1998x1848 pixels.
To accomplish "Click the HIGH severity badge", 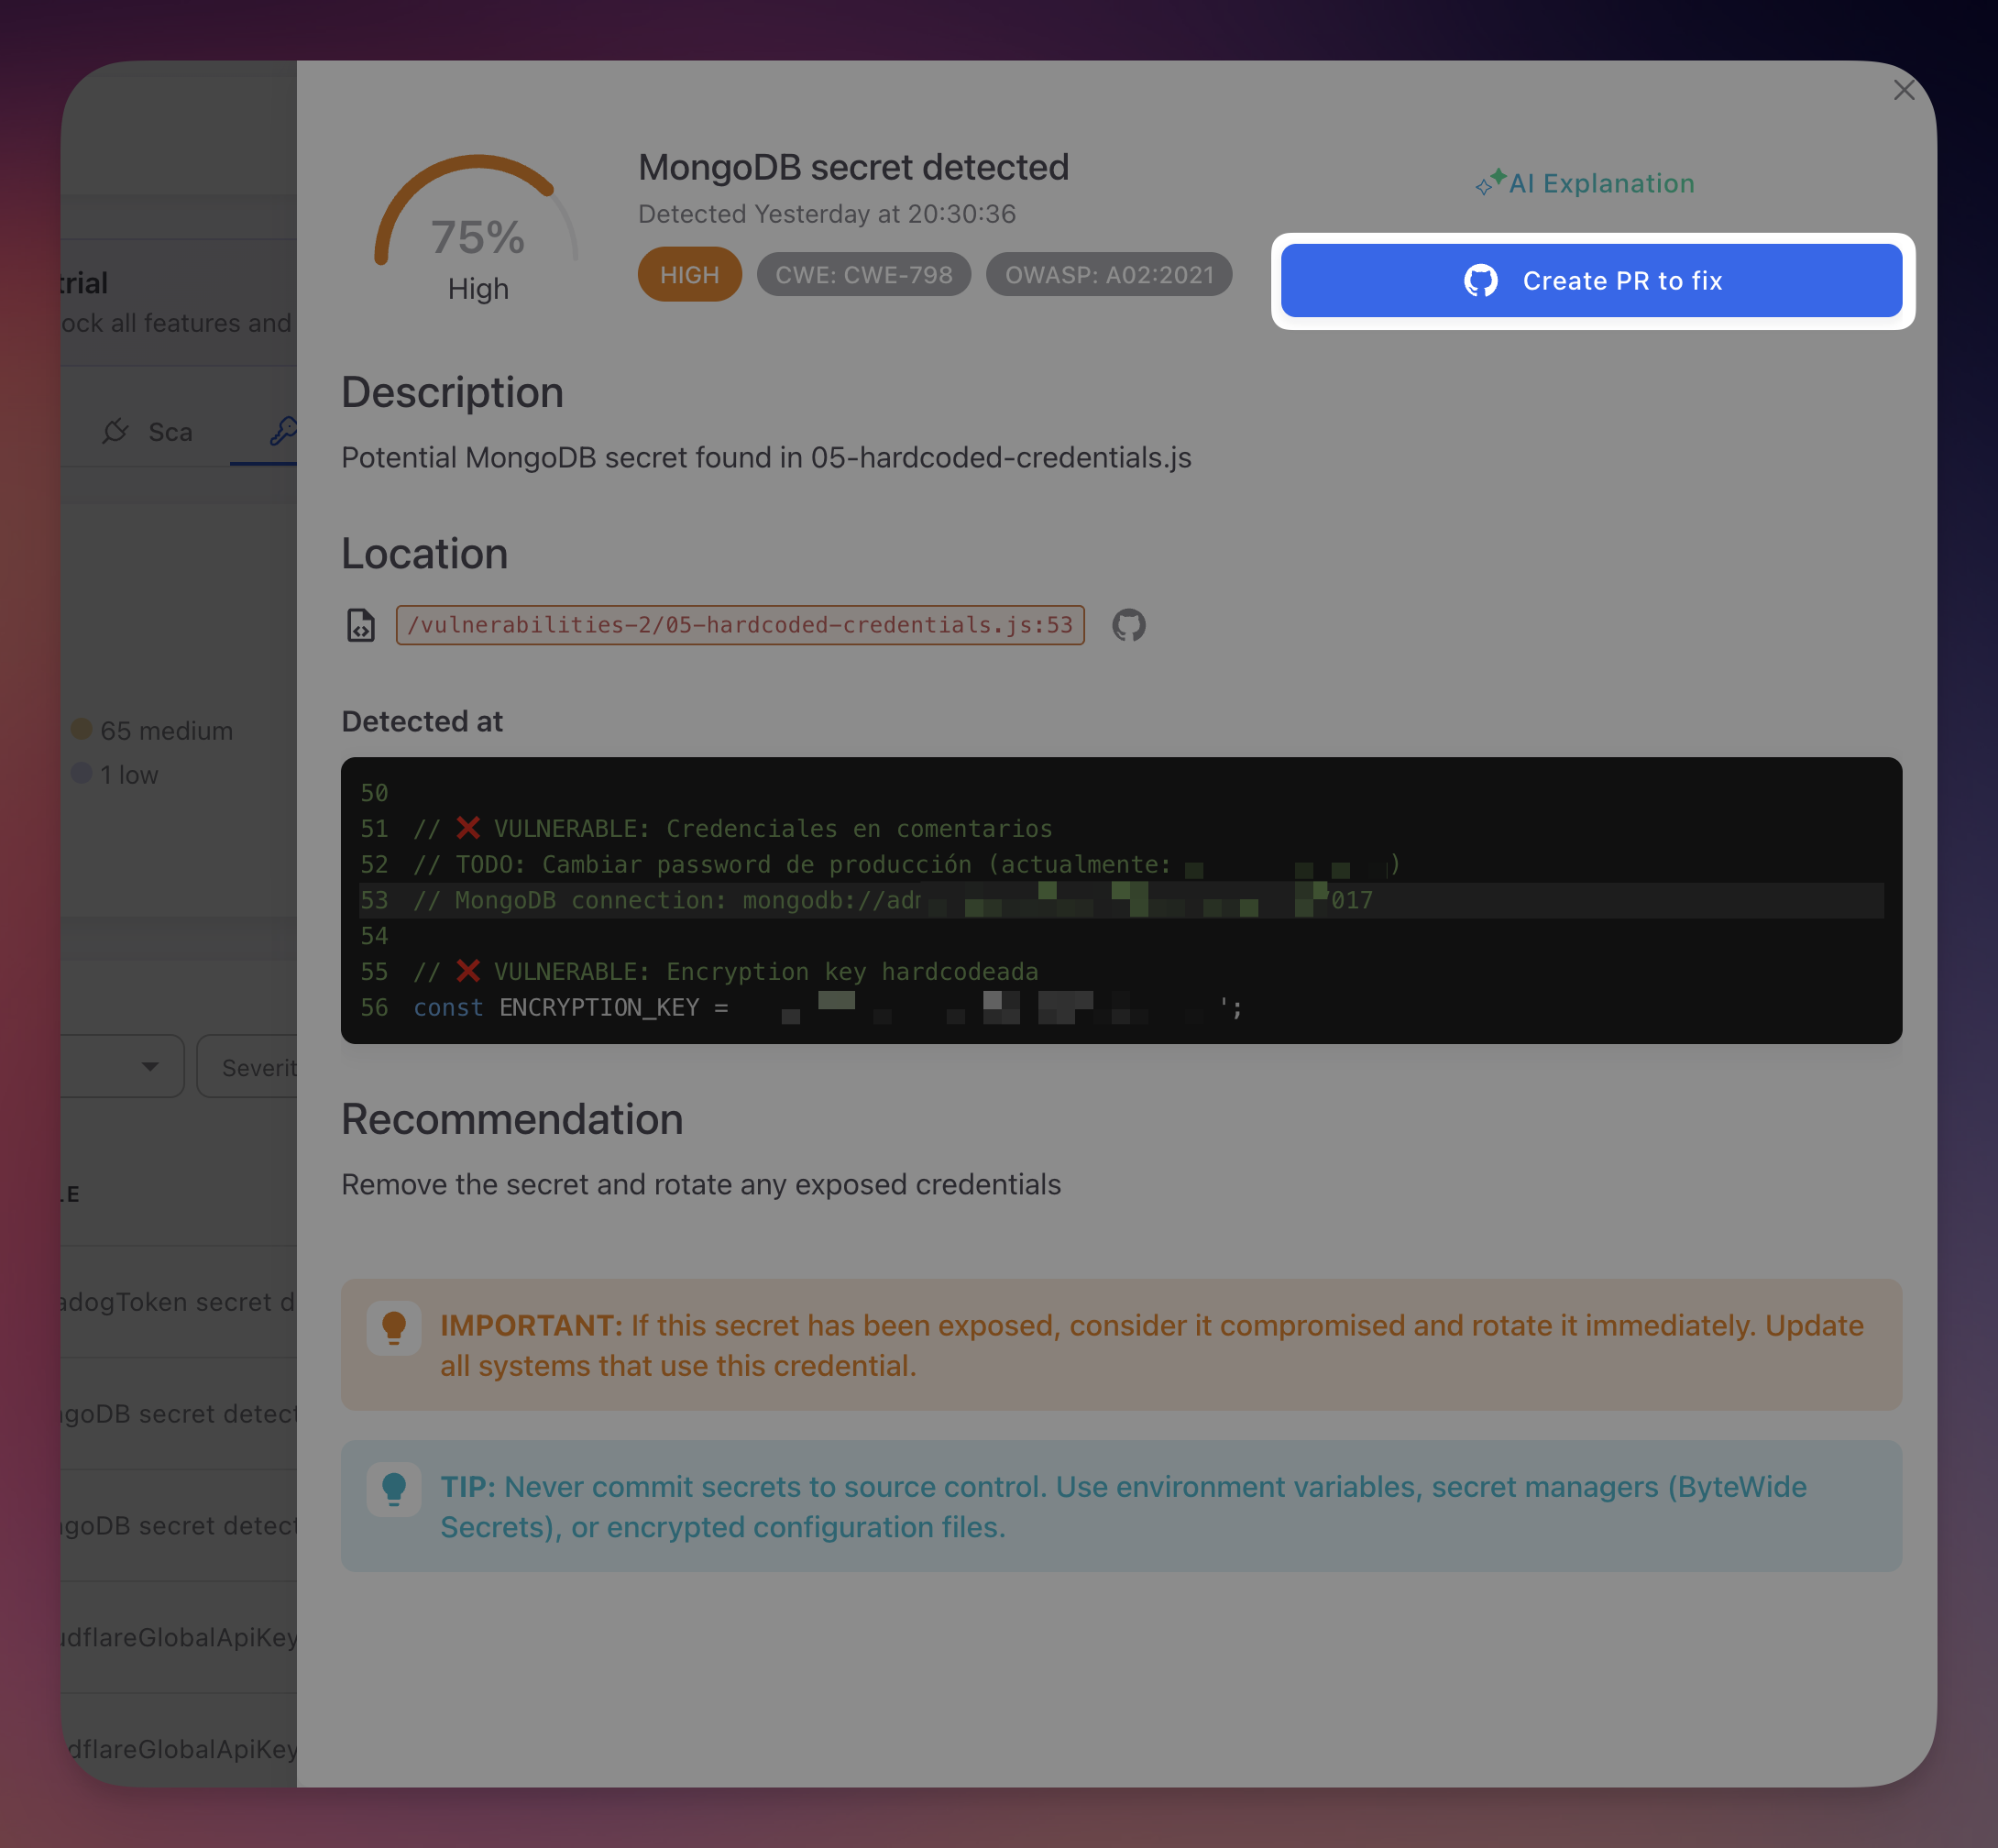I will pyautogui.click(x=689, y=274).
